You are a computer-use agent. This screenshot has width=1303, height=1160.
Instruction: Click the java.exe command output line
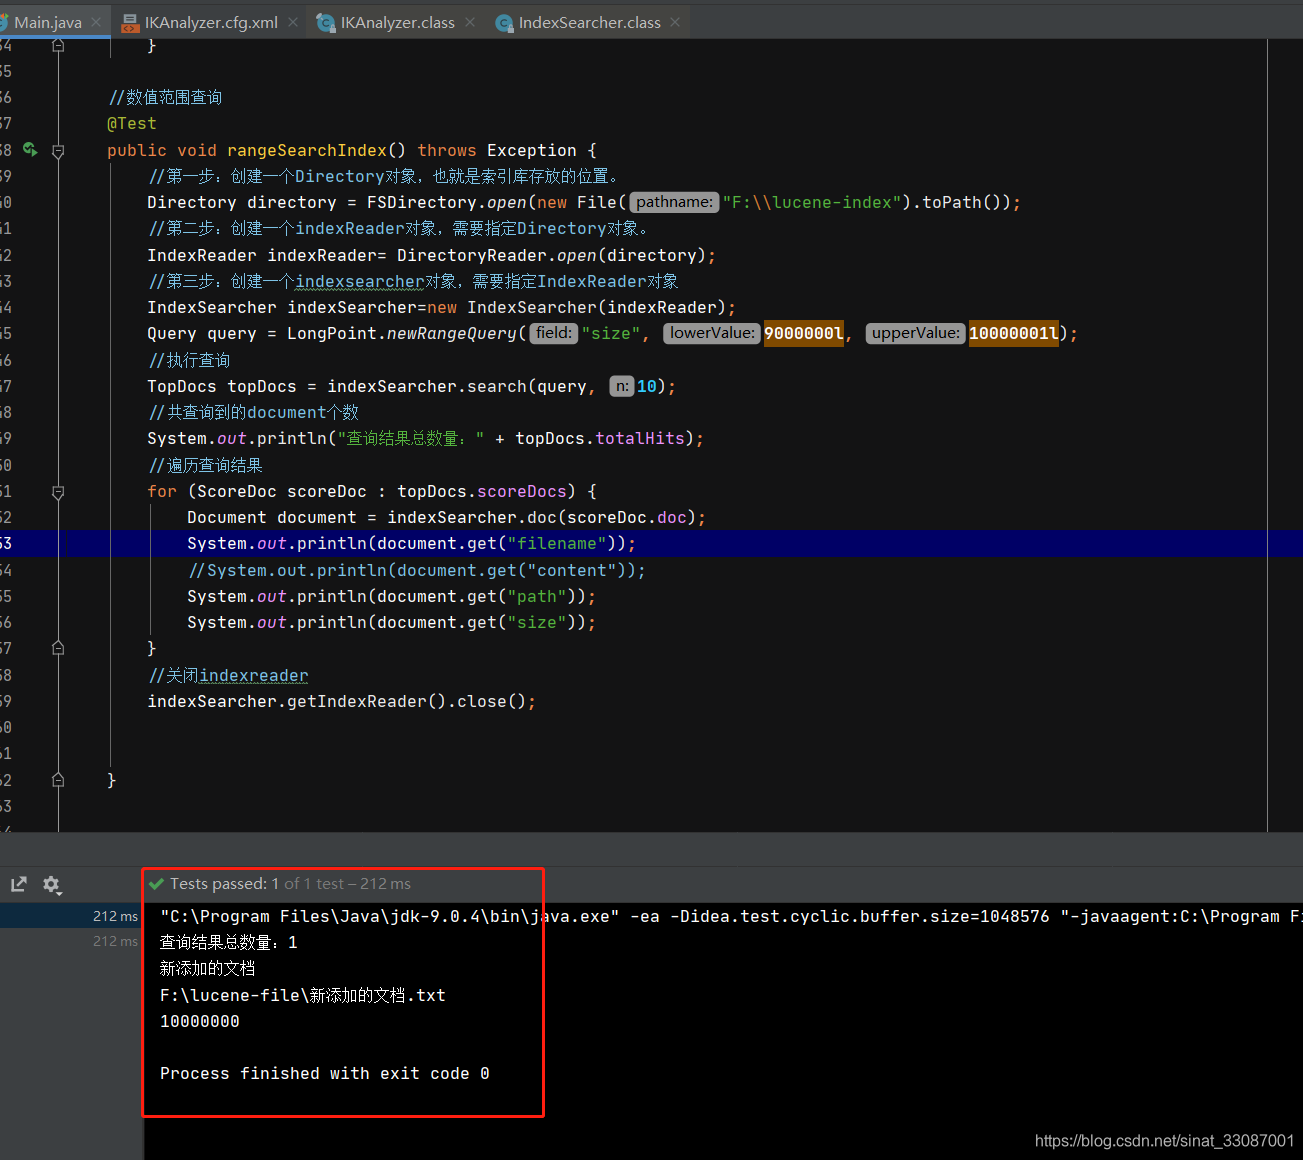pyautogui.click(x=730, y=916)
